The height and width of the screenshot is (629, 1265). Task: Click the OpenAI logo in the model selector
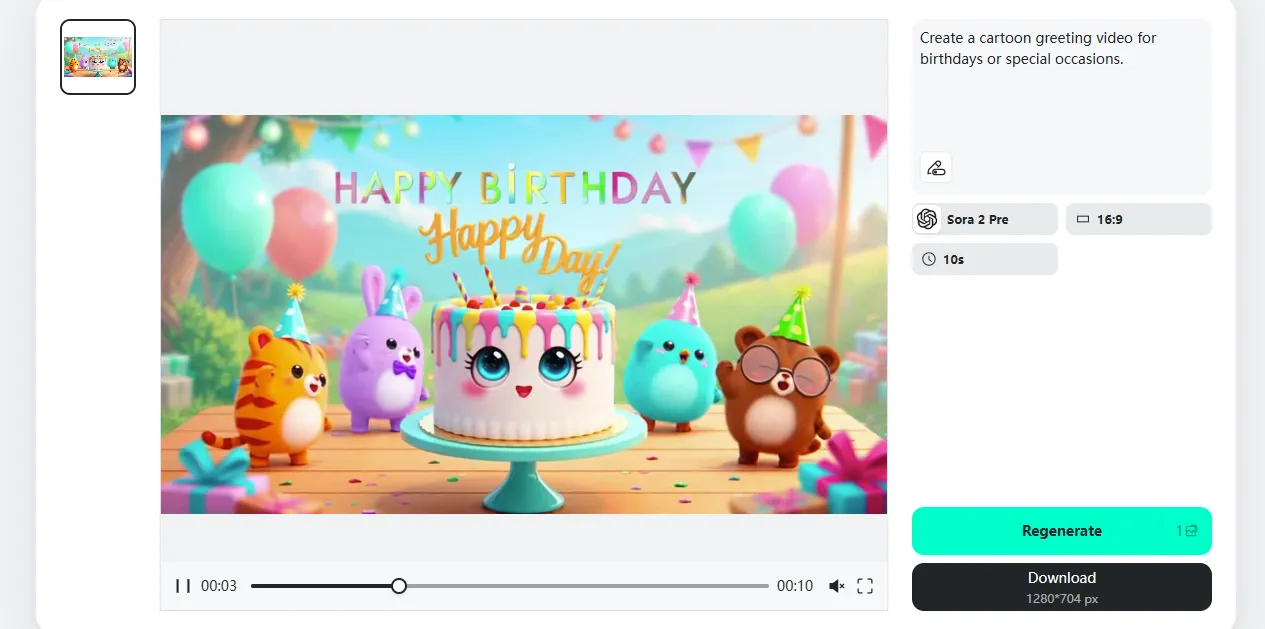(927, 218)
